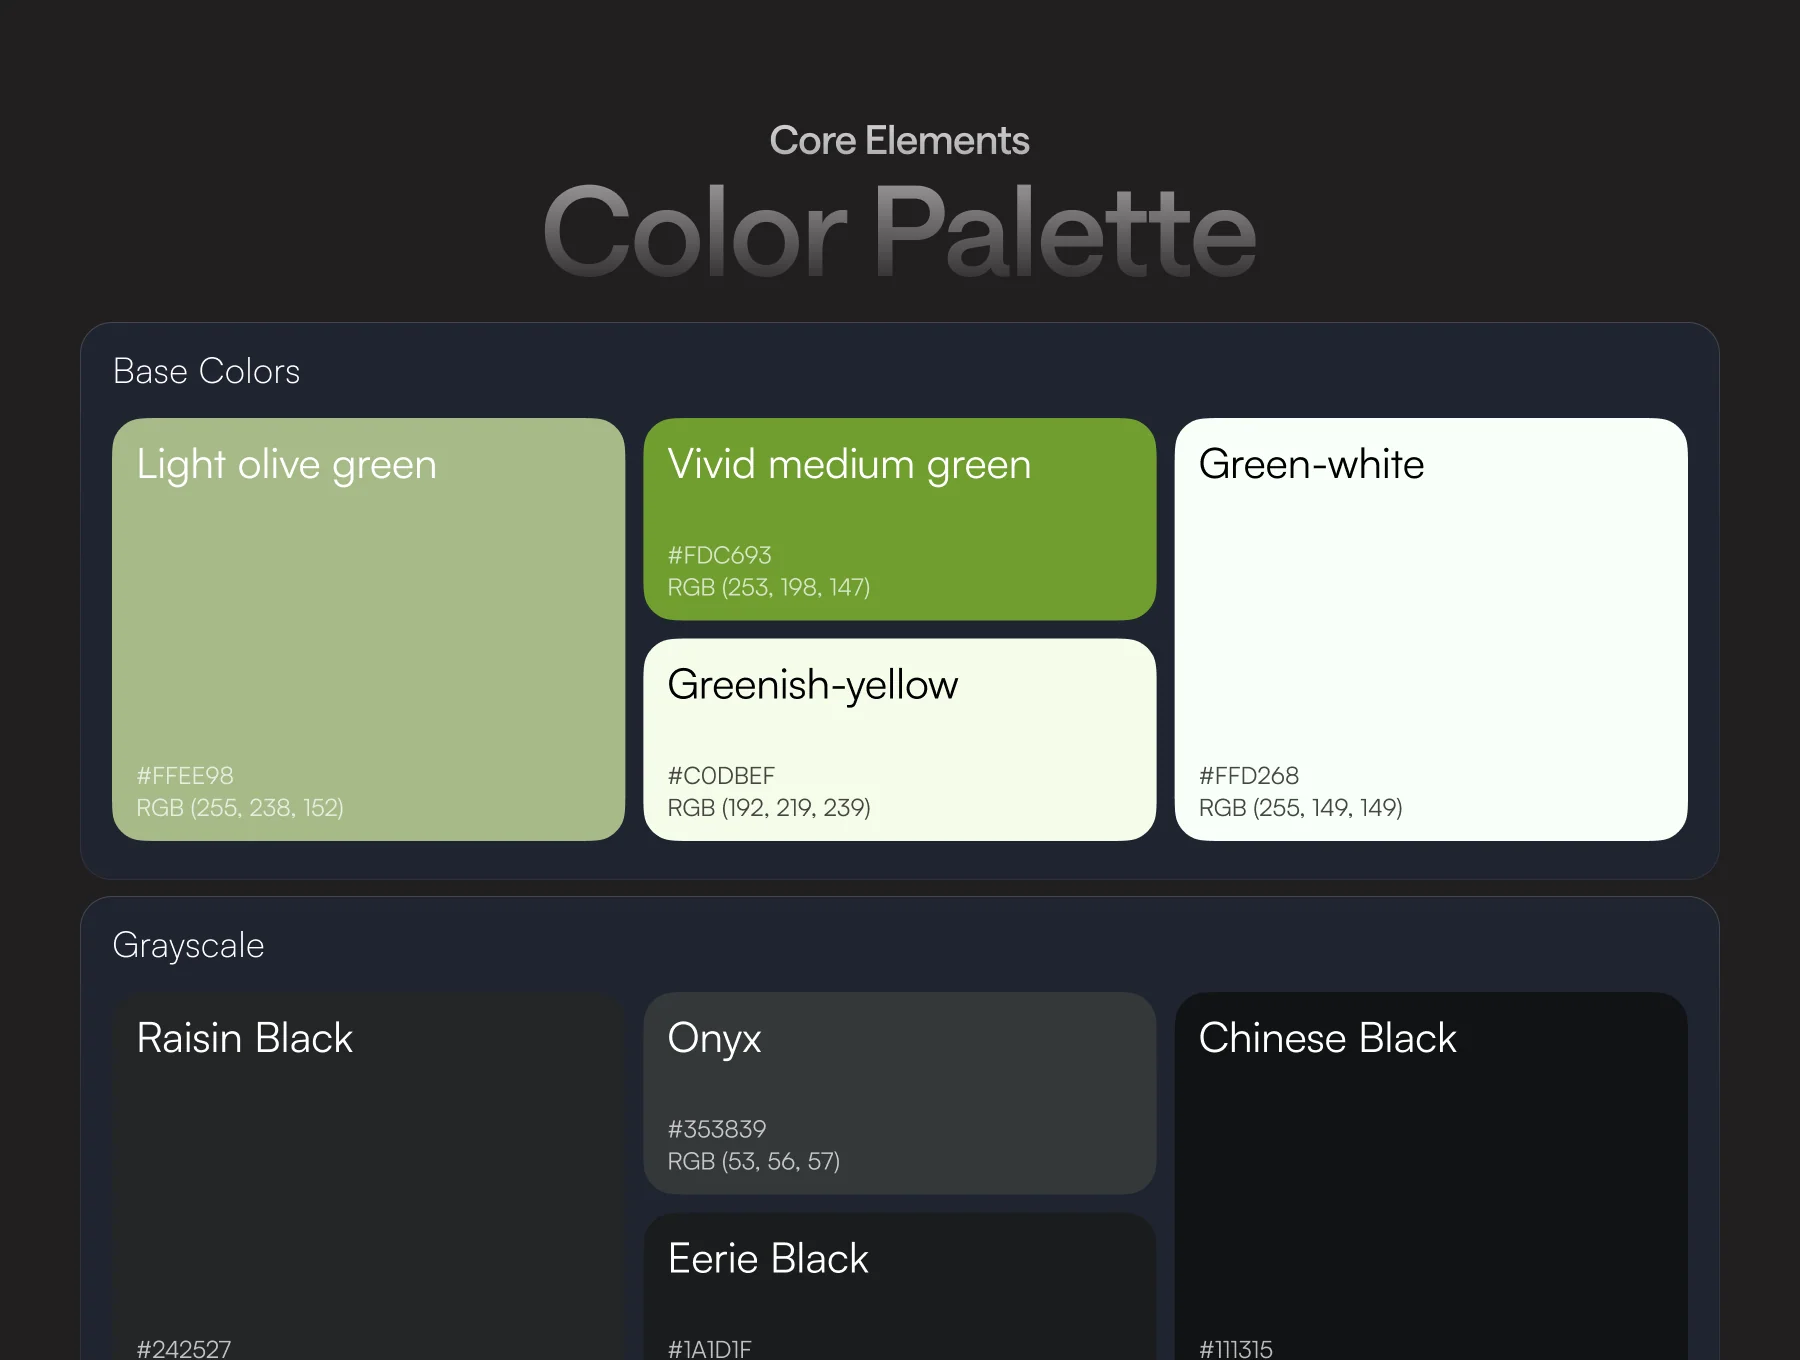Click the RGB (255, 238, 152) value
This screenshot has height=1360, width=1800.
[x=240, y=808]
